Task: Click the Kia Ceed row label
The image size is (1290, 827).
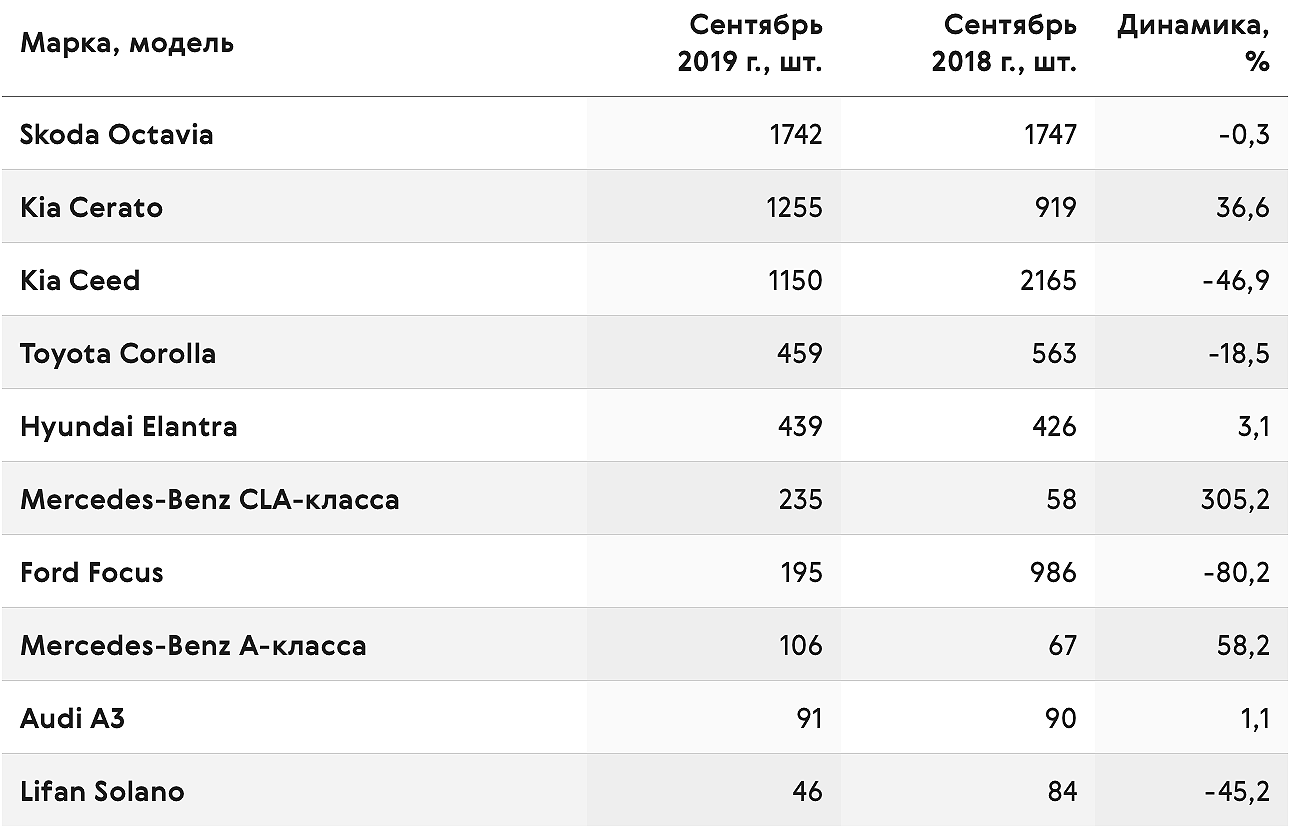Action: tap(80, 280)
